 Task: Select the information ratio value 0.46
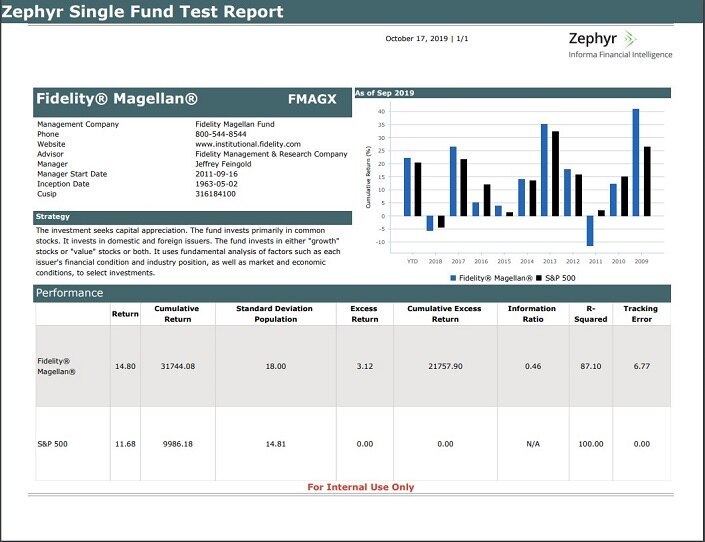pyautogui.click(x=533, y=366)
